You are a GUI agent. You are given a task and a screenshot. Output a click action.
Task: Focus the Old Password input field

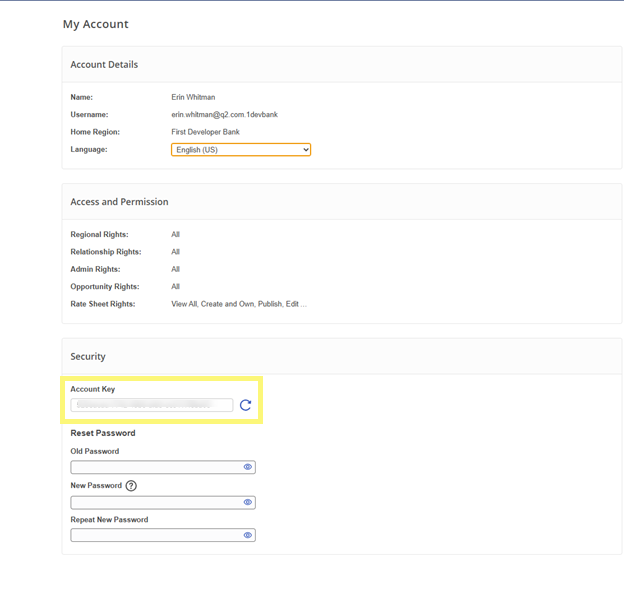click(x=155, y=467)
